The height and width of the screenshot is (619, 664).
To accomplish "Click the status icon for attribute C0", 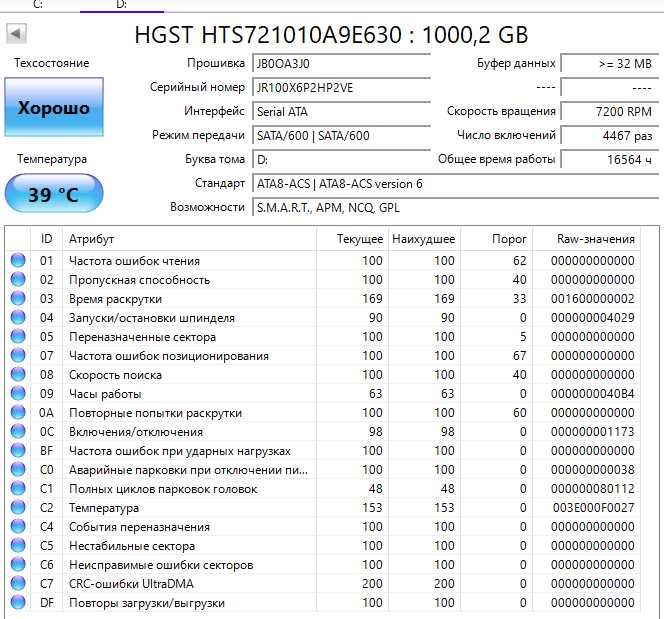I will 18,469.
